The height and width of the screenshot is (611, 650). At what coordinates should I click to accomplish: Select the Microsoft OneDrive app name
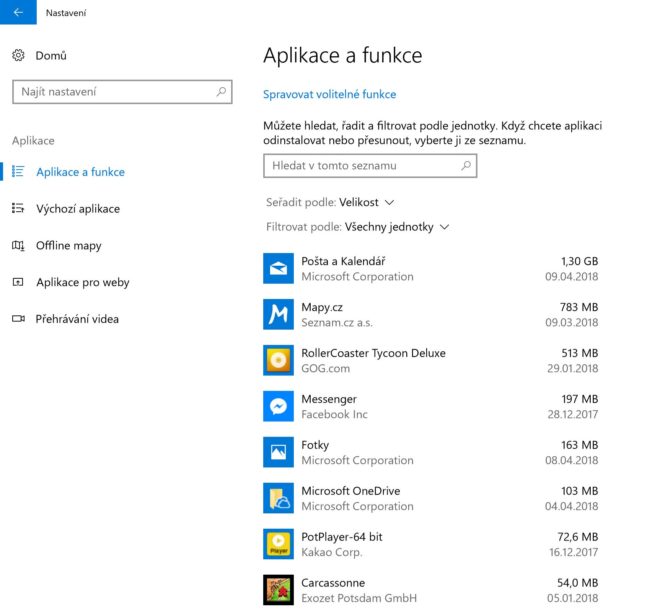[x=351, y=491]
